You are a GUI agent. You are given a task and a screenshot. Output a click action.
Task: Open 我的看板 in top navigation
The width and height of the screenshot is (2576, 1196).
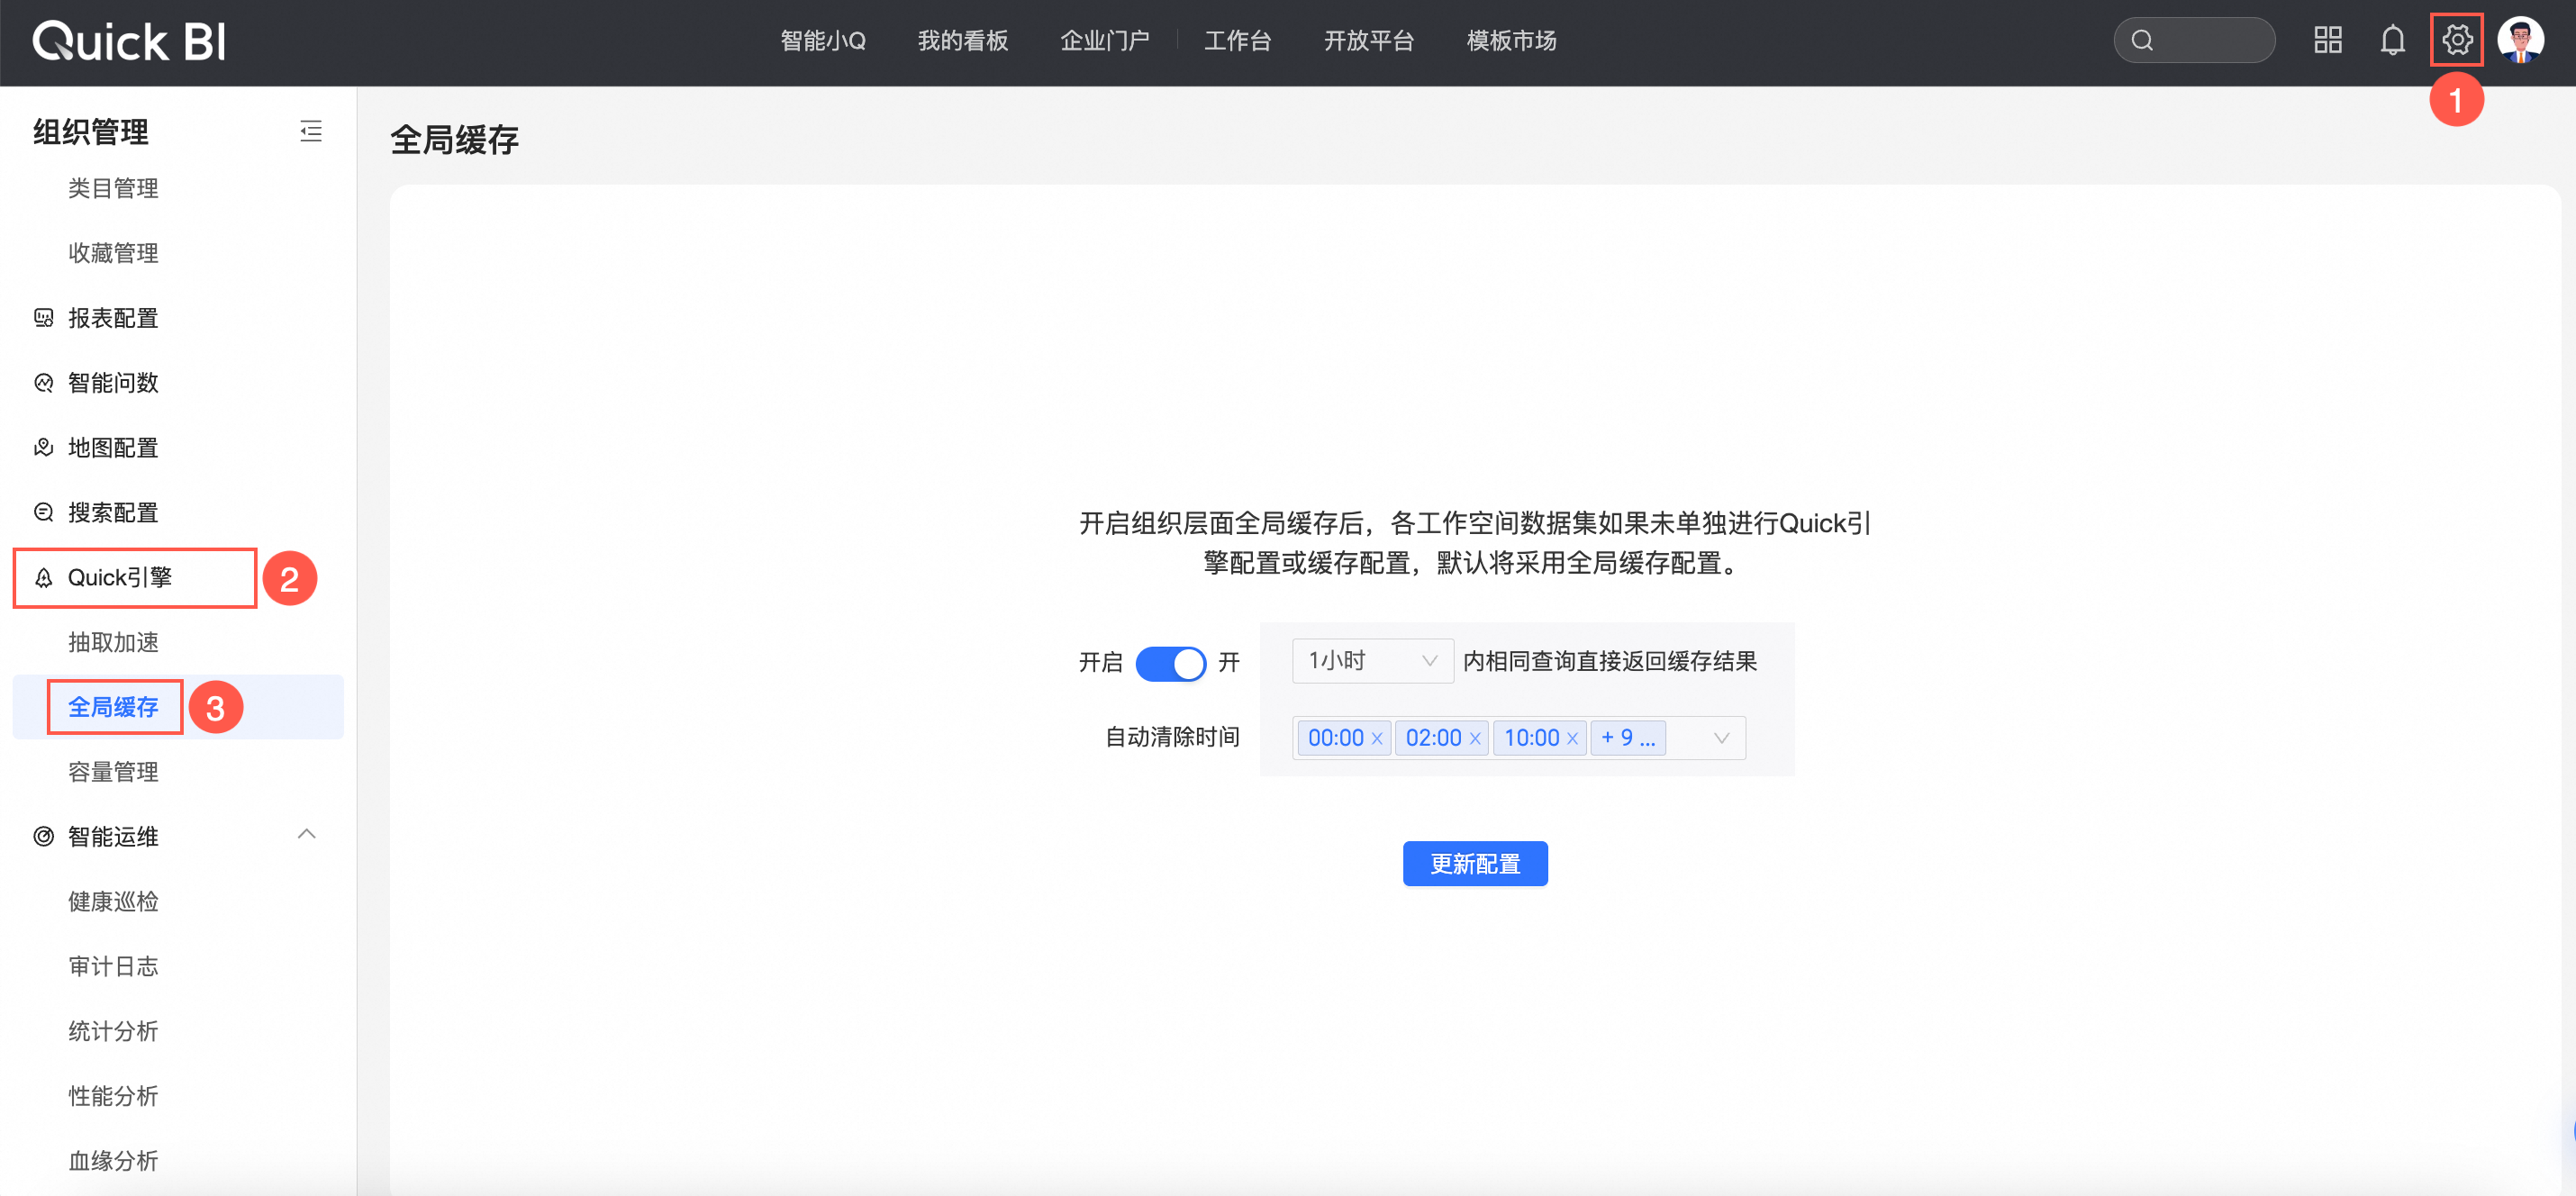pos(962,41)
